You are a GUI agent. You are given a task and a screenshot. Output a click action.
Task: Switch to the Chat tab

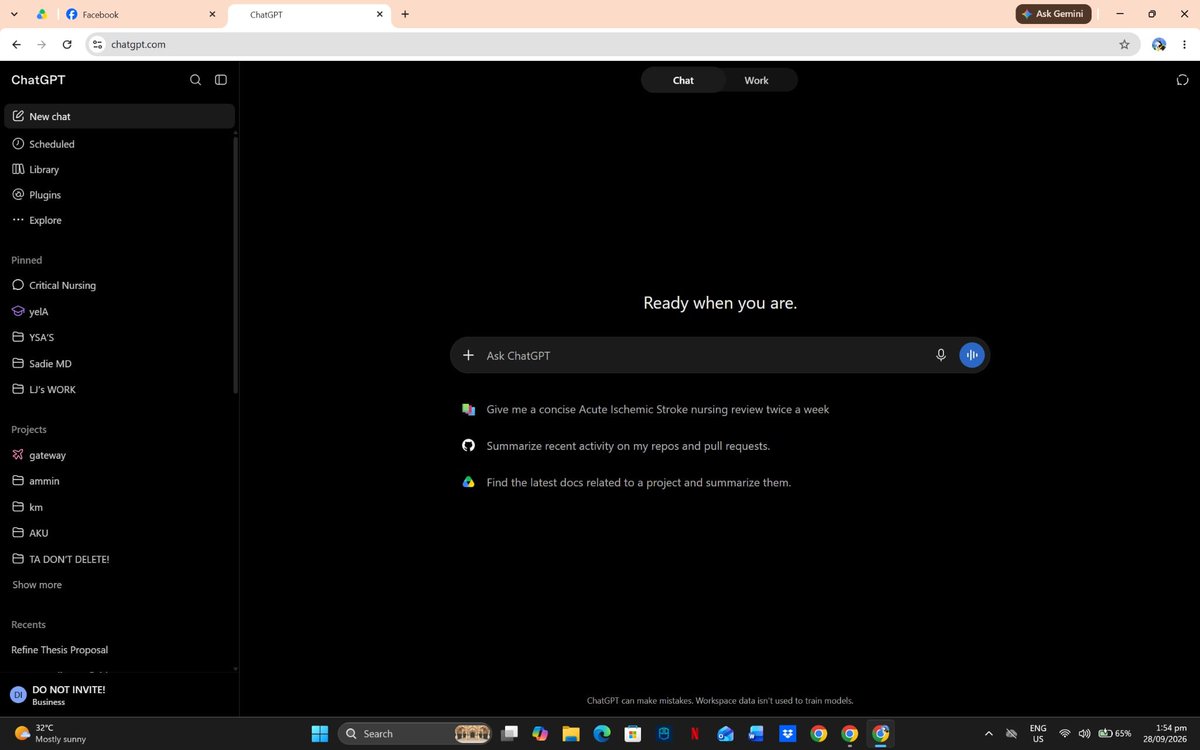tap(683, 80)
